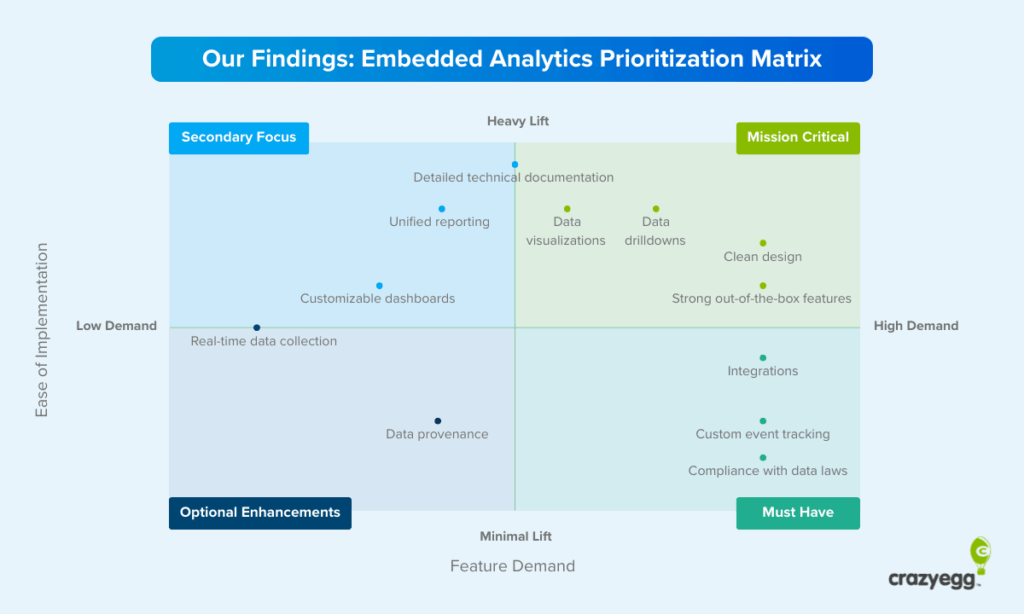
Task: Select the Clean design data point
Action: [763, 243]
